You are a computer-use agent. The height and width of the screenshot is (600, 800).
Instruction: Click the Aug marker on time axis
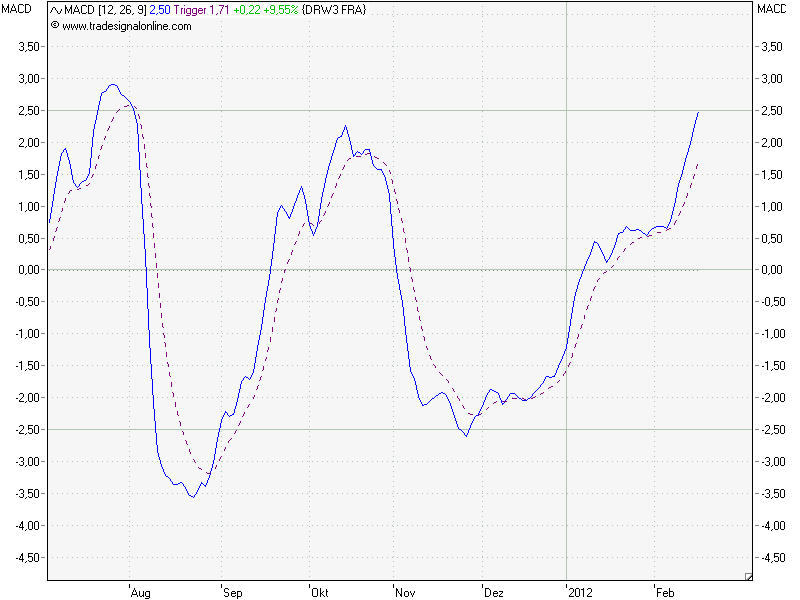[x=140, y=592]
